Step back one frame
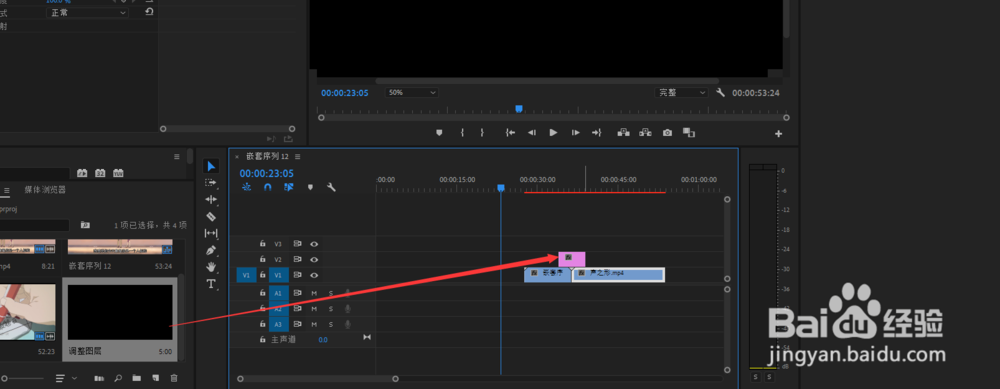1000x389 pixels. 531,133
